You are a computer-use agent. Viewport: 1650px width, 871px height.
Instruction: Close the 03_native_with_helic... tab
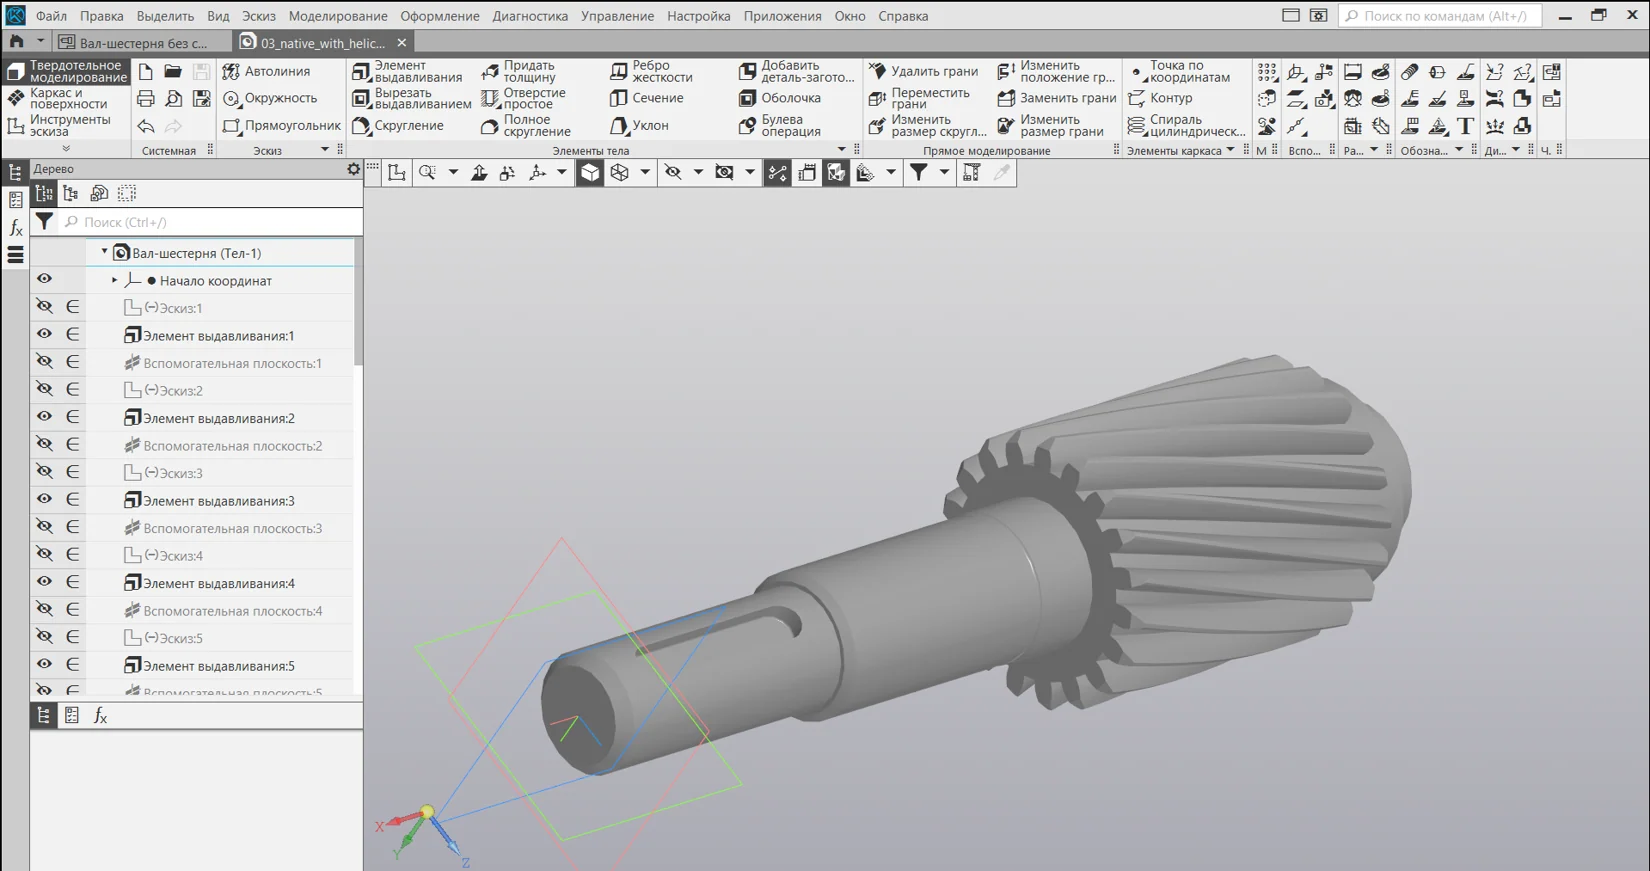(402, 43)
